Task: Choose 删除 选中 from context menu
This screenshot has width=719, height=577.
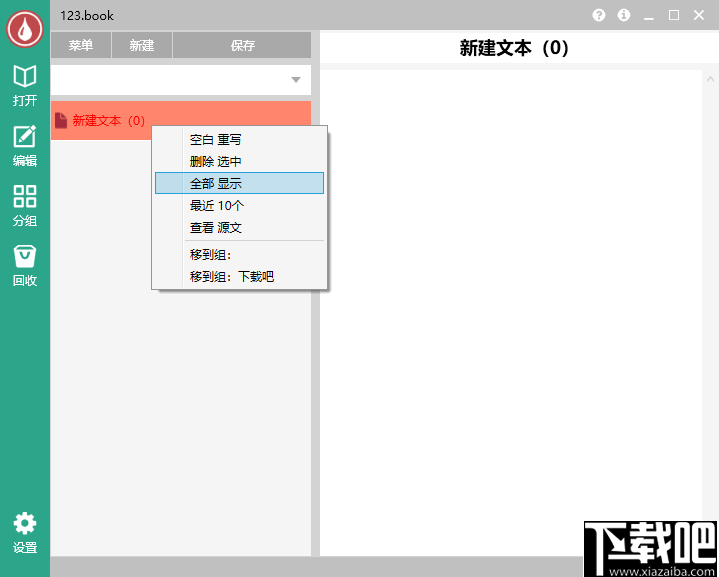Action: click(239, 161)
